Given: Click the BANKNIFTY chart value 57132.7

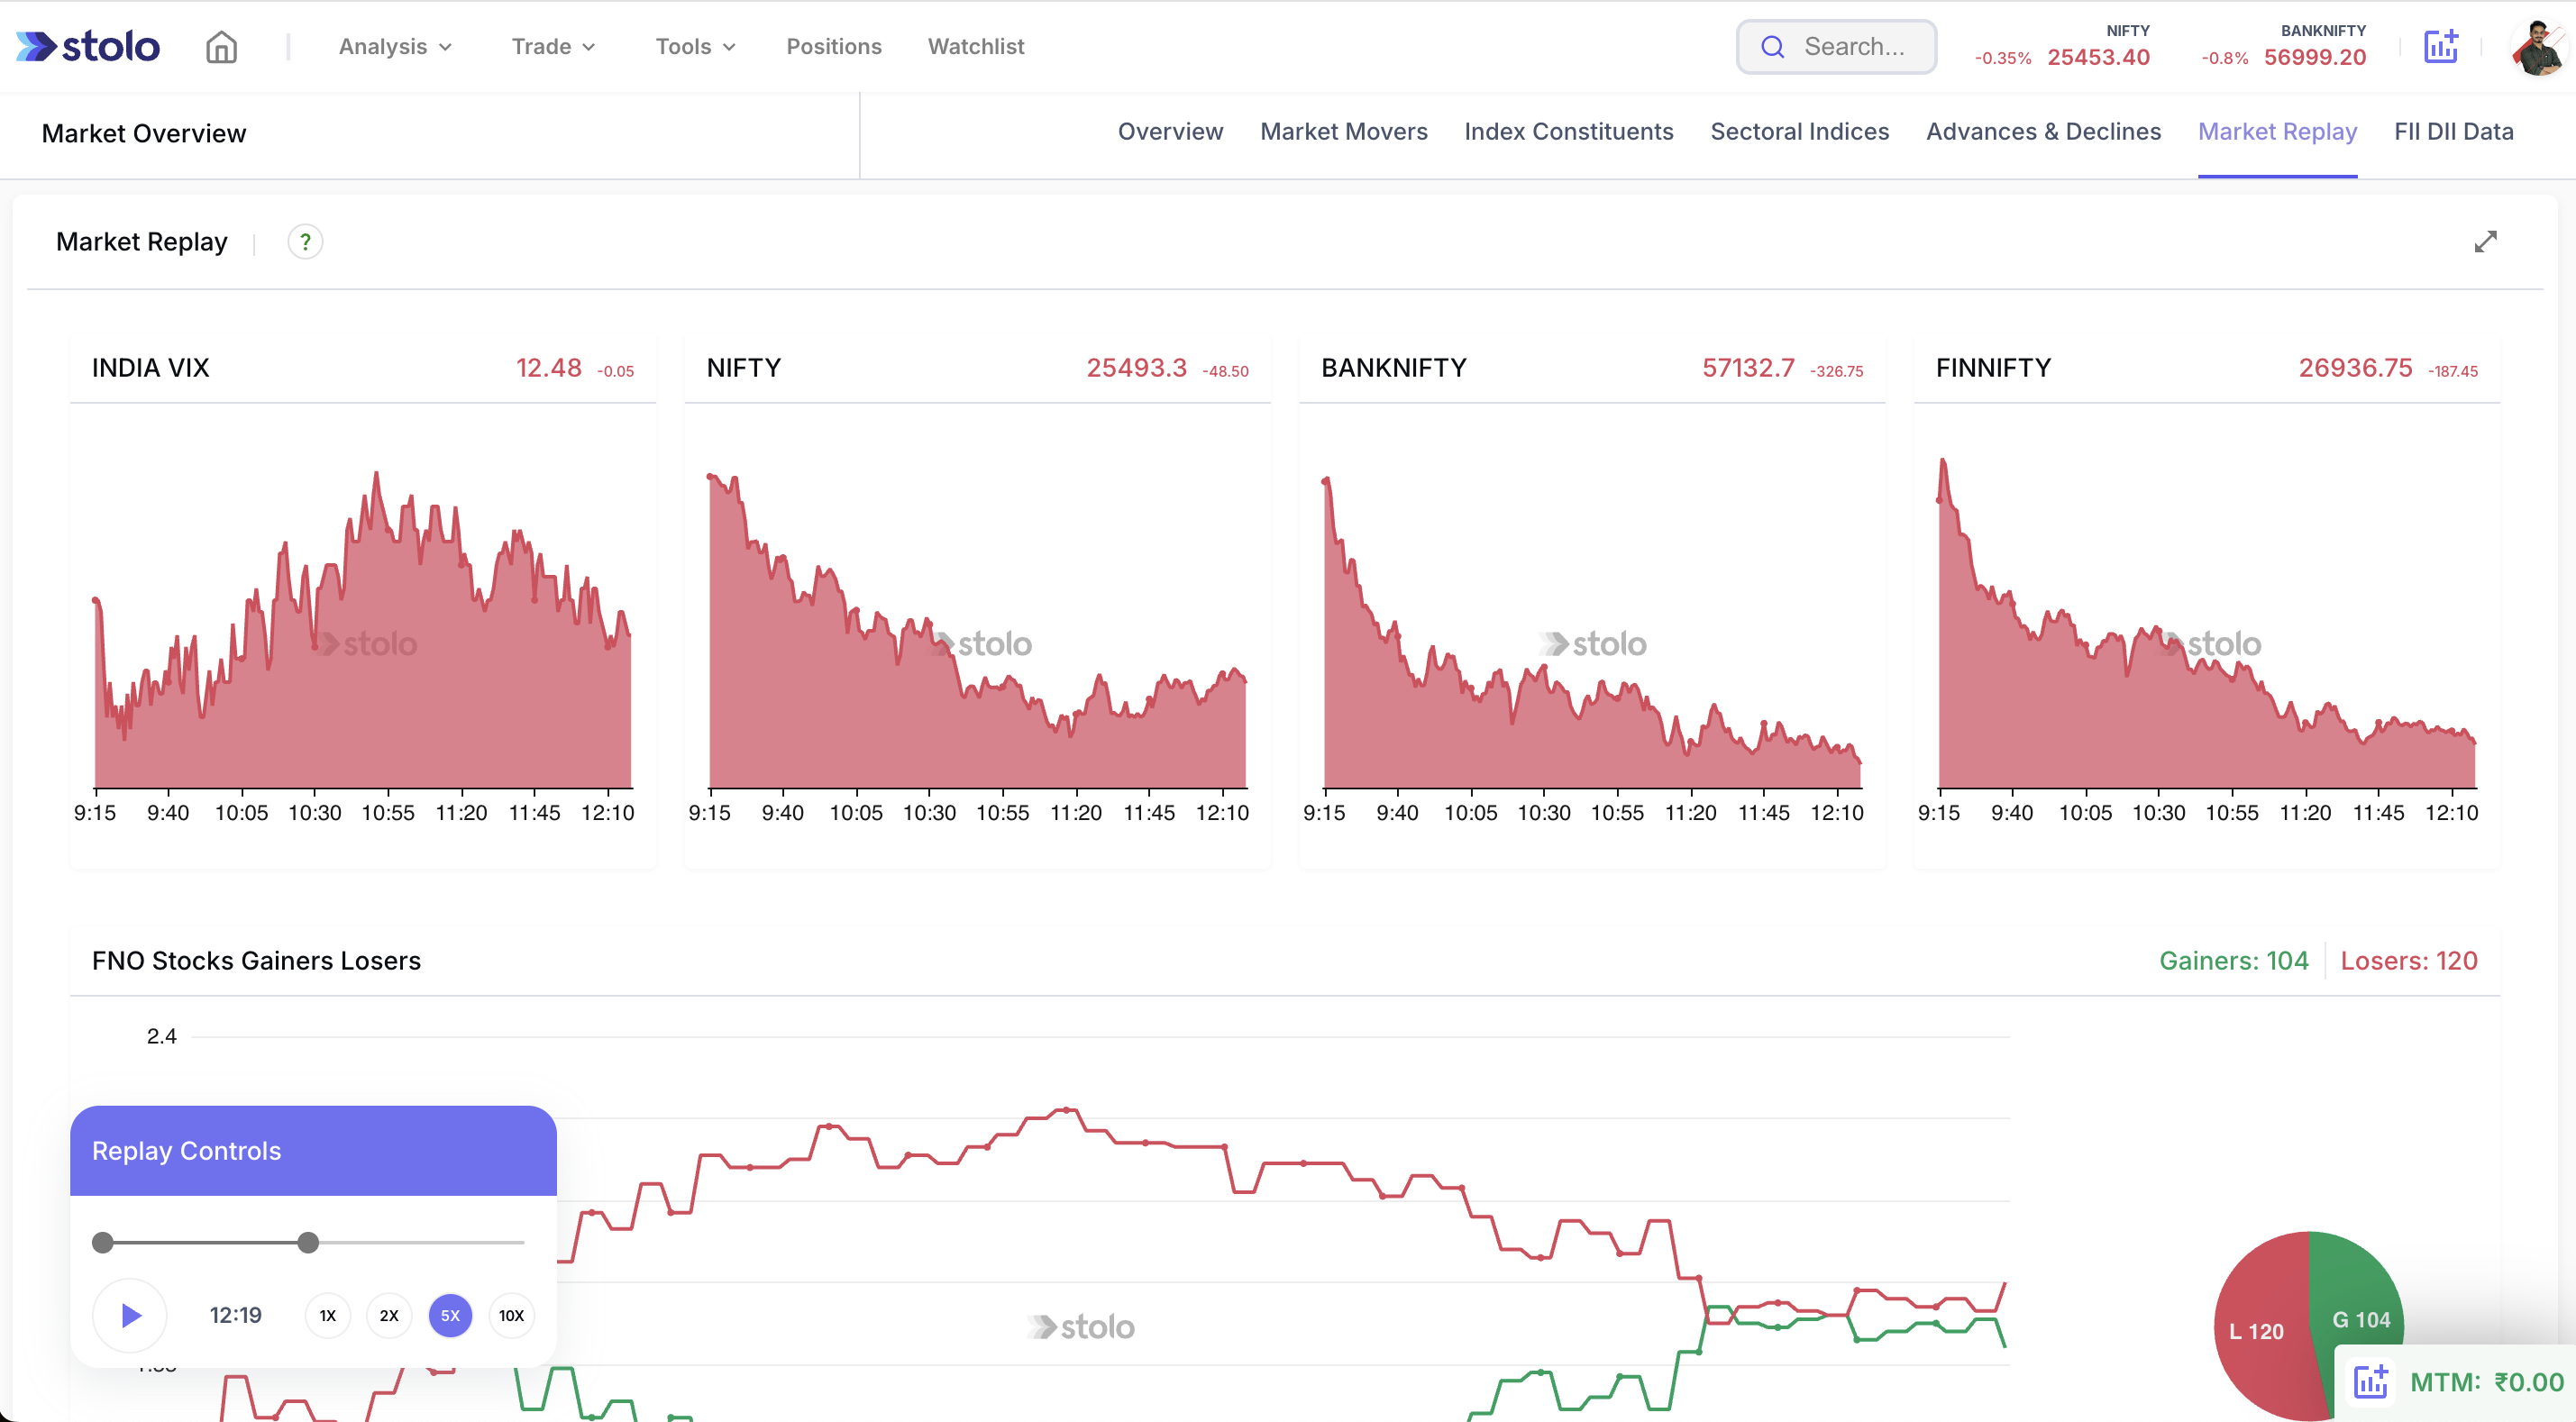Looking at the screenshot, I should (x=1748, y=368).
